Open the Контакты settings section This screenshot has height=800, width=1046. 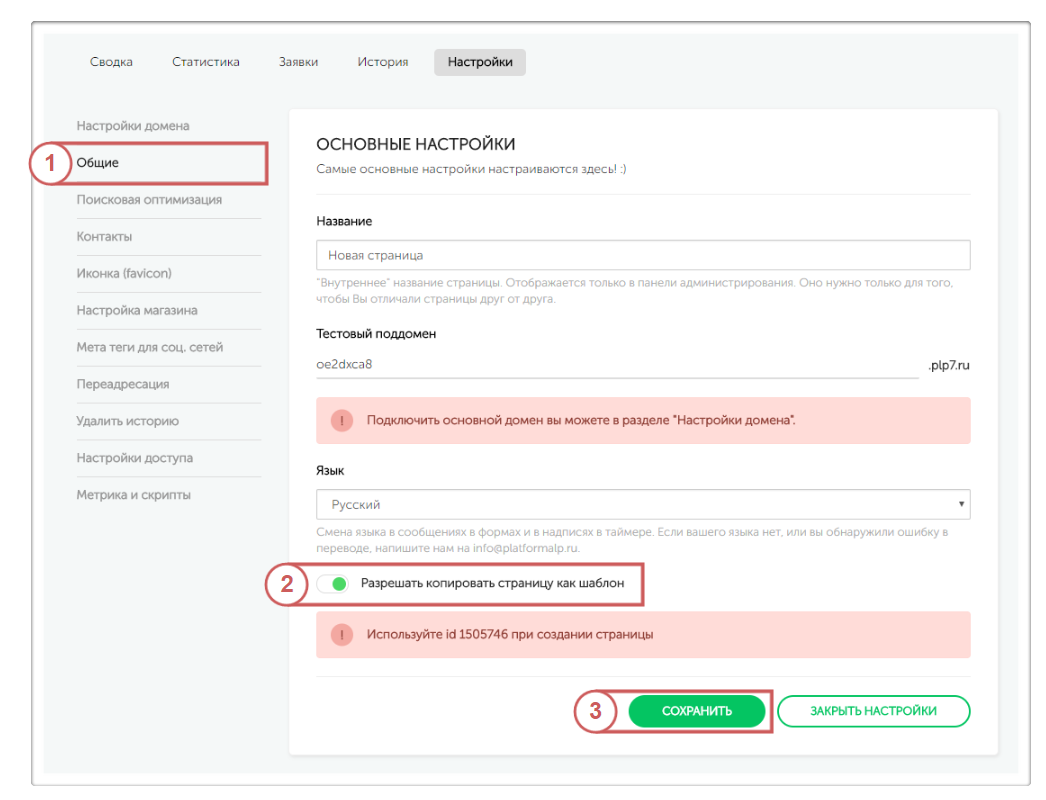[104, 237]
